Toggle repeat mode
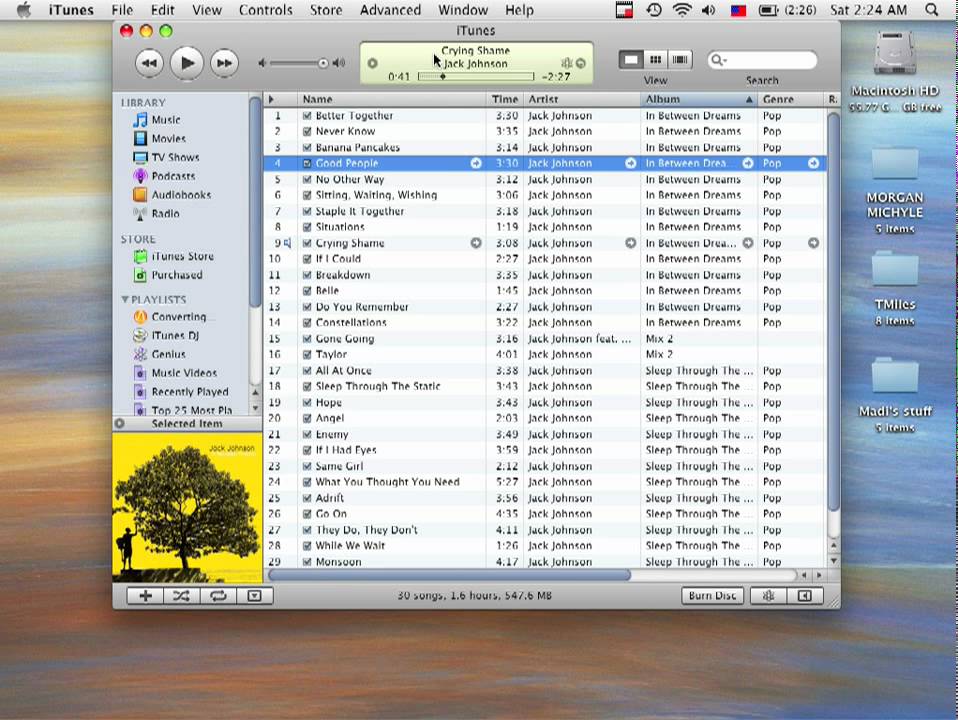This screenshot has height=720, width=958. [218, 596]
